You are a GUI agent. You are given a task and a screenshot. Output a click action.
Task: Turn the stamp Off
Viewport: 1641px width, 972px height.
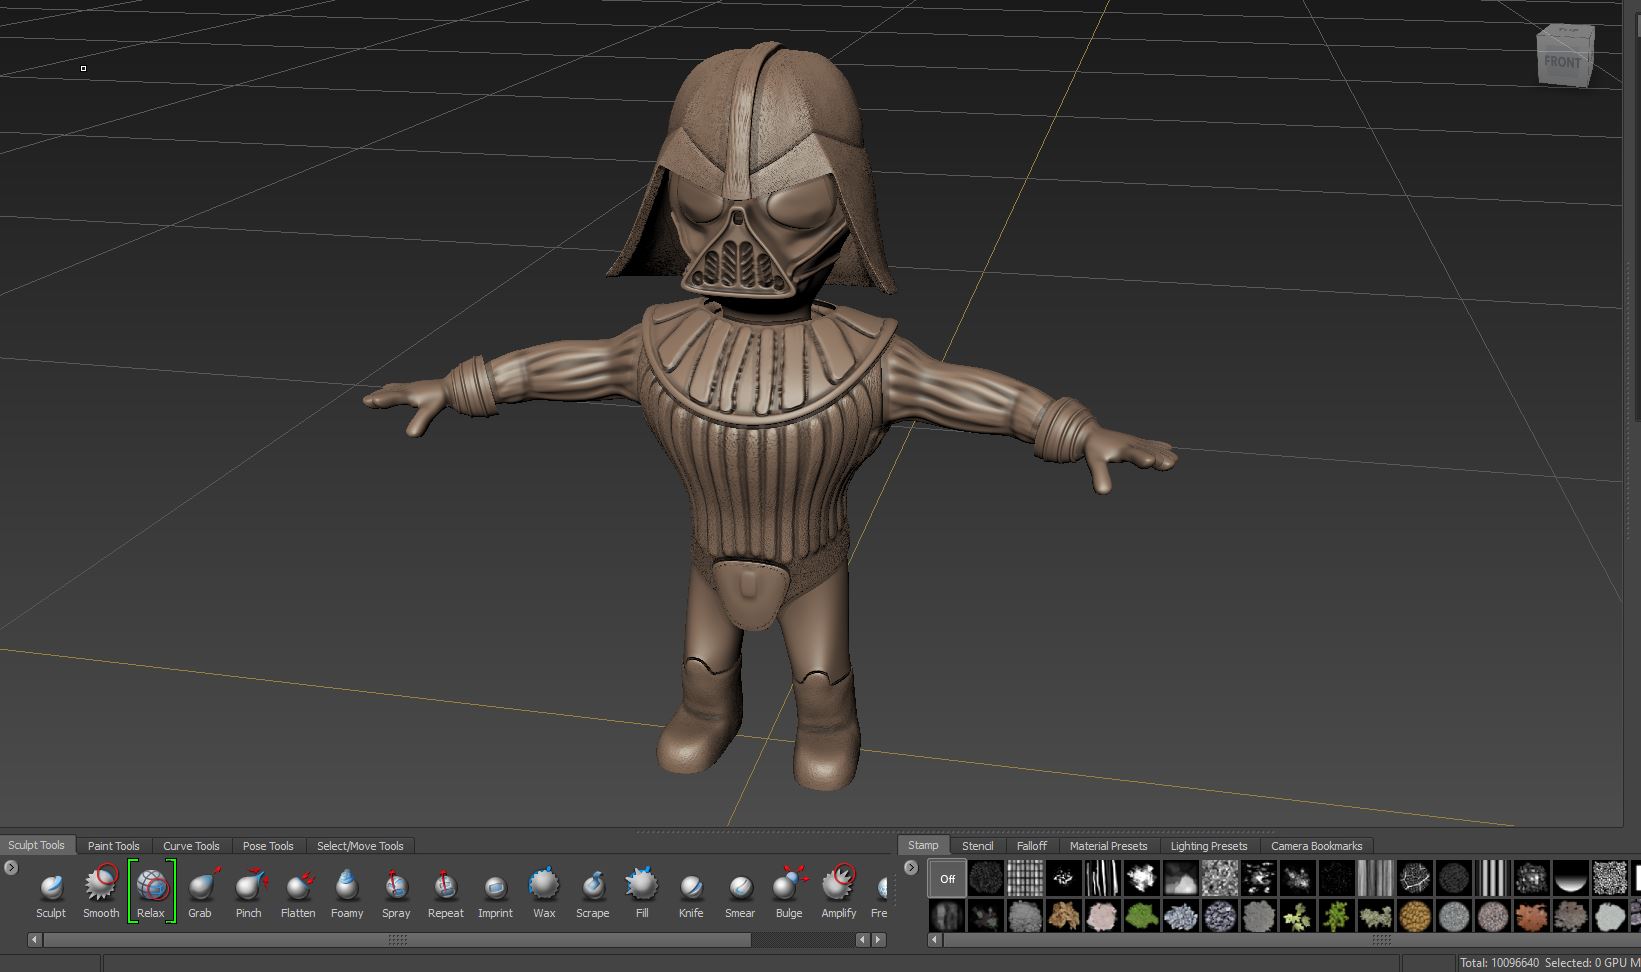point(947,879)
